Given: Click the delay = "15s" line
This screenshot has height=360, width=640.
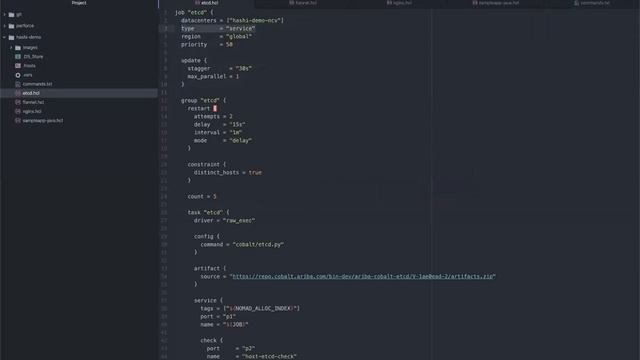Looking at the screenshot, I should (x=220, y=124).
